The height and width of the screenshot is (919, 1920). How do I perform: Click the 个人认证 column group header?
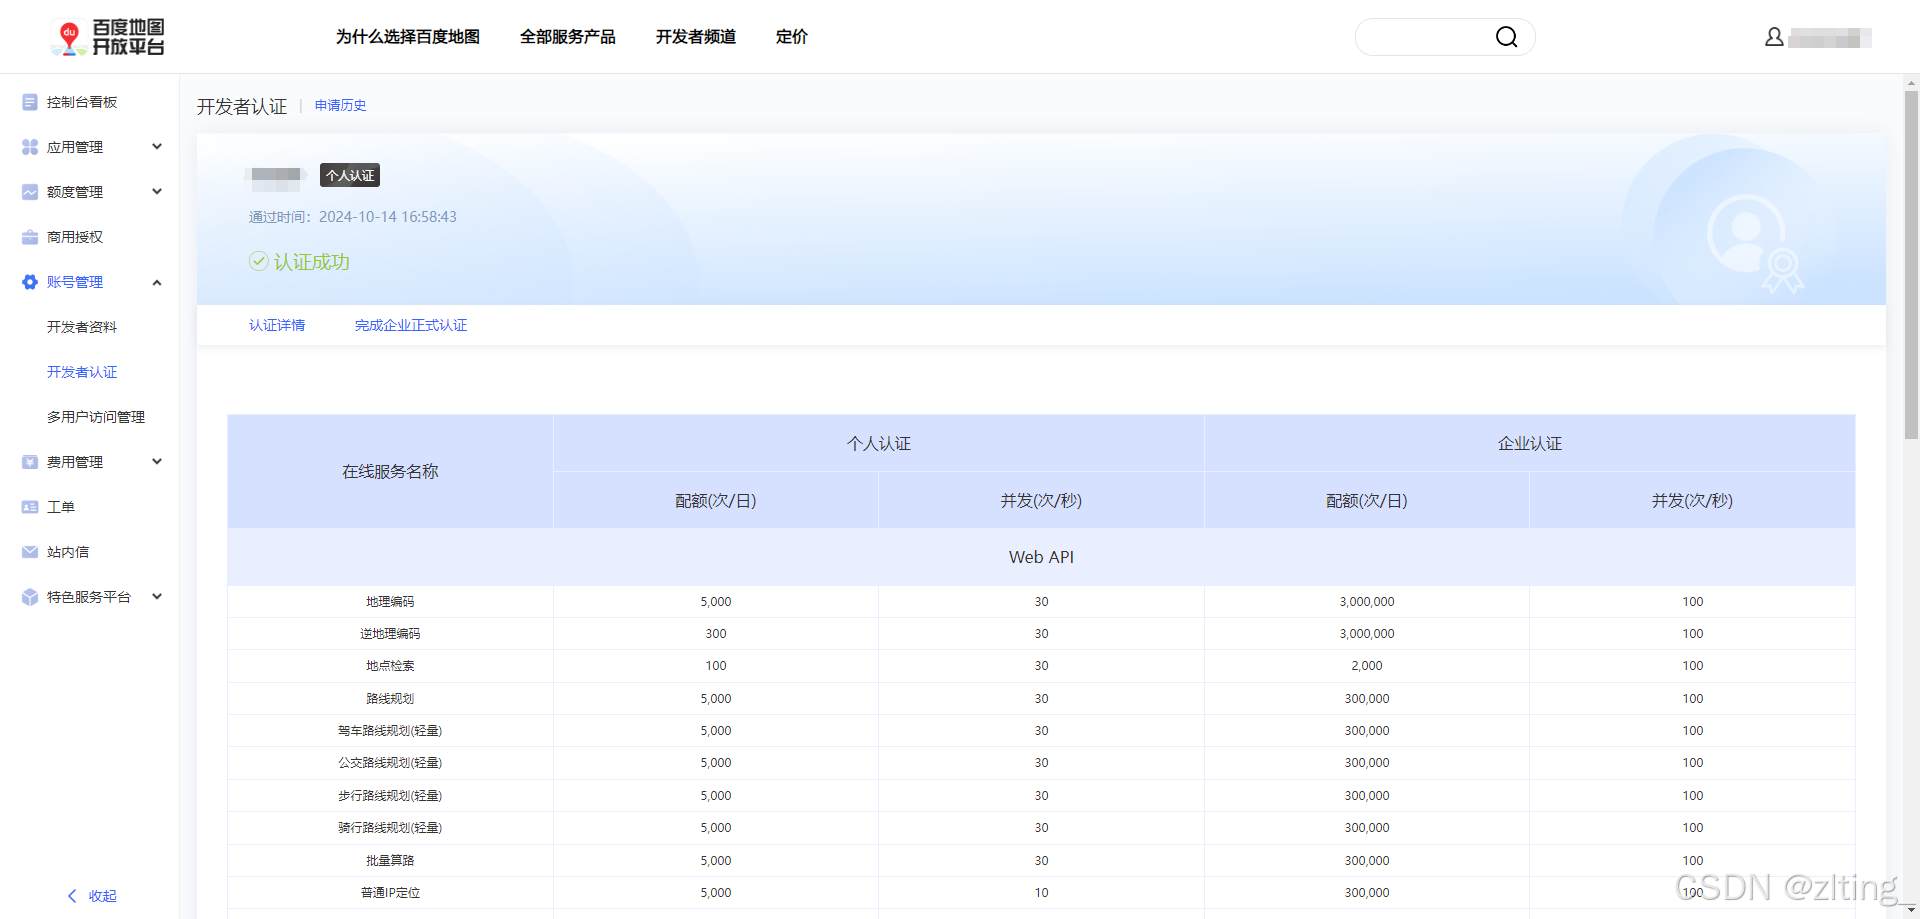879,443
